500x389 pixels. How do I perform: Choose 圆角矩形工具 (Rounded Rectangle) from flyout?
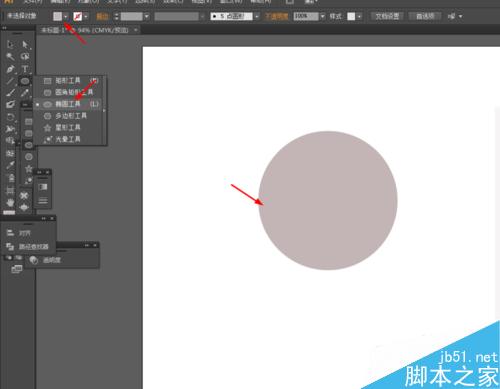tap(68, 92)
